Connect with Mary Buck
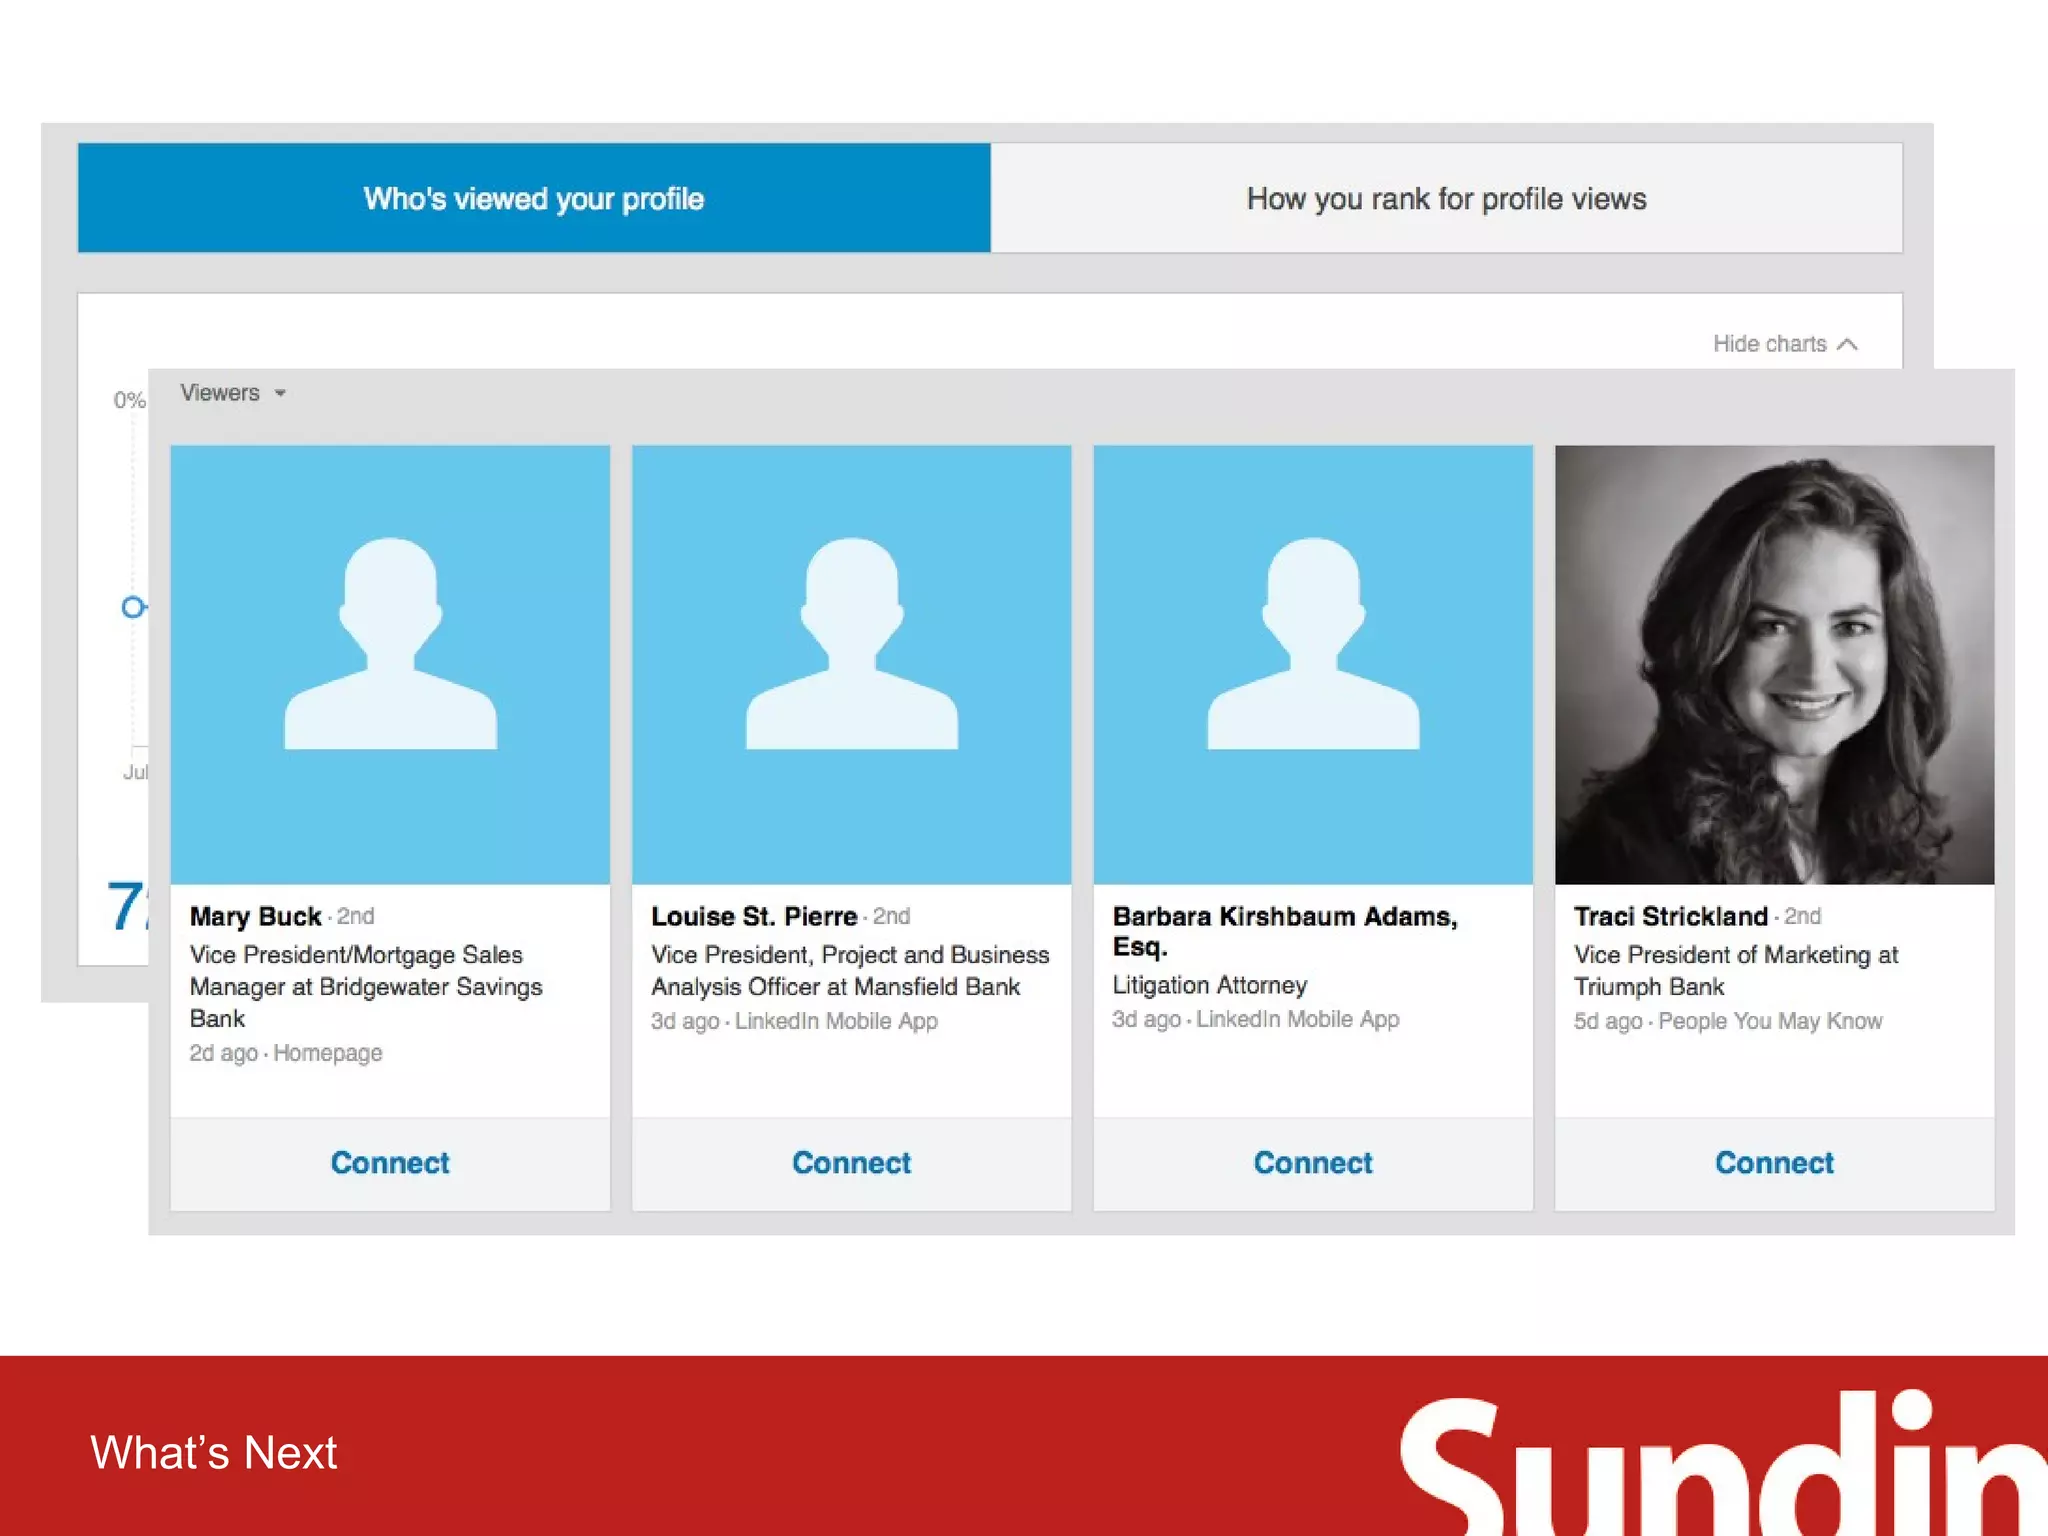2048x1536 pixels. pos(390,1162)
